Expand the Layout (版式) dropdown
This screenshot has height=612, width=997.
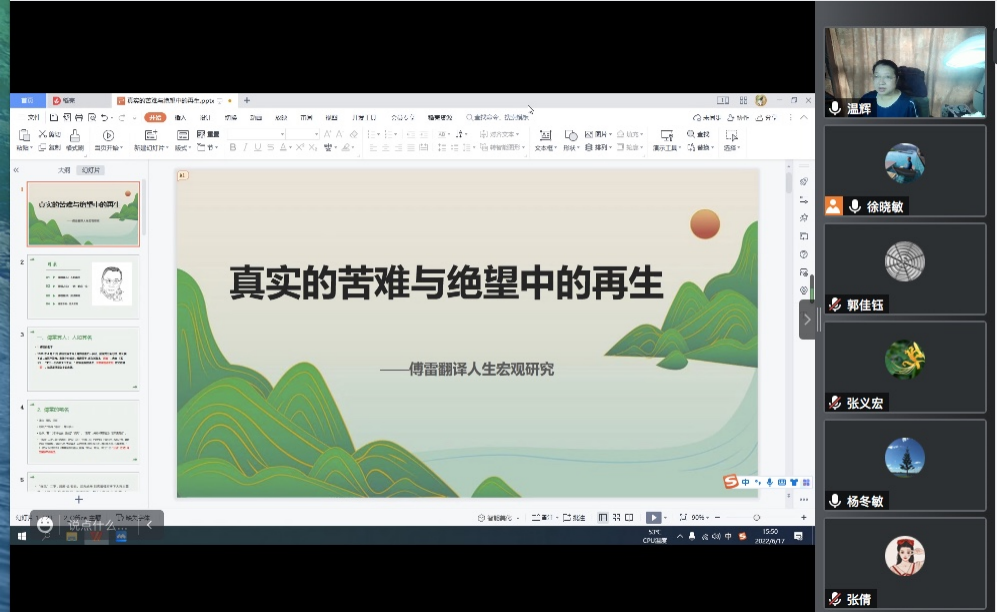click(x=184, y=148)
